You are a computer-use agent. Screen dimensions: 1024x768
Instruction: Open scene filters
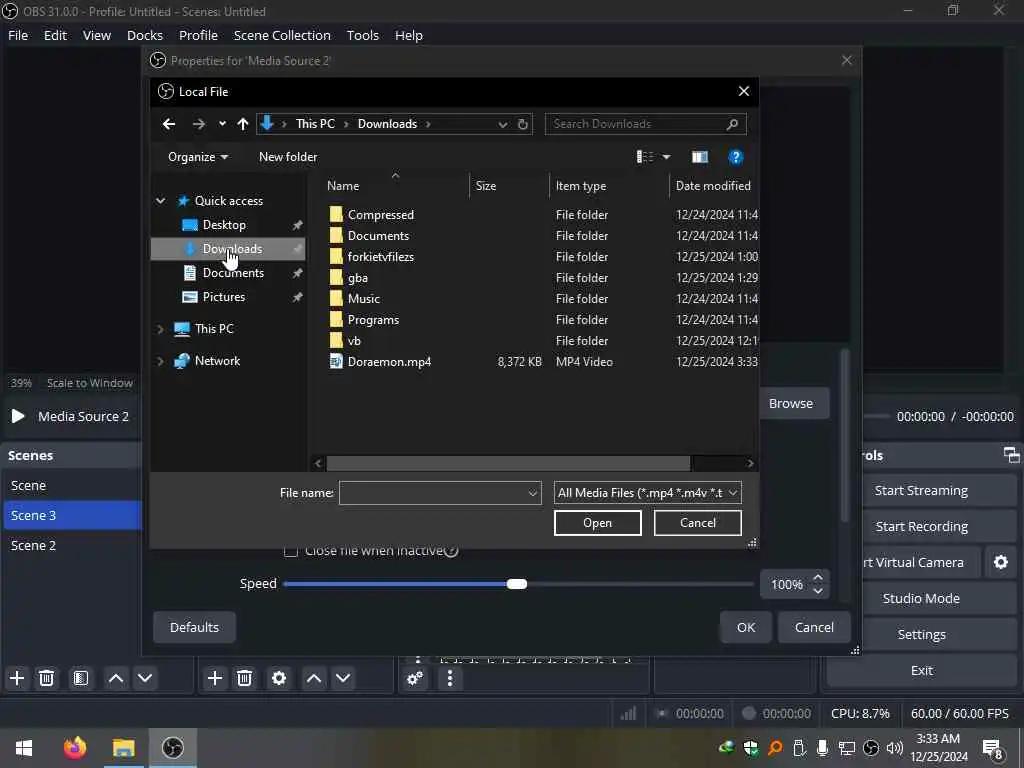point(80,678)
